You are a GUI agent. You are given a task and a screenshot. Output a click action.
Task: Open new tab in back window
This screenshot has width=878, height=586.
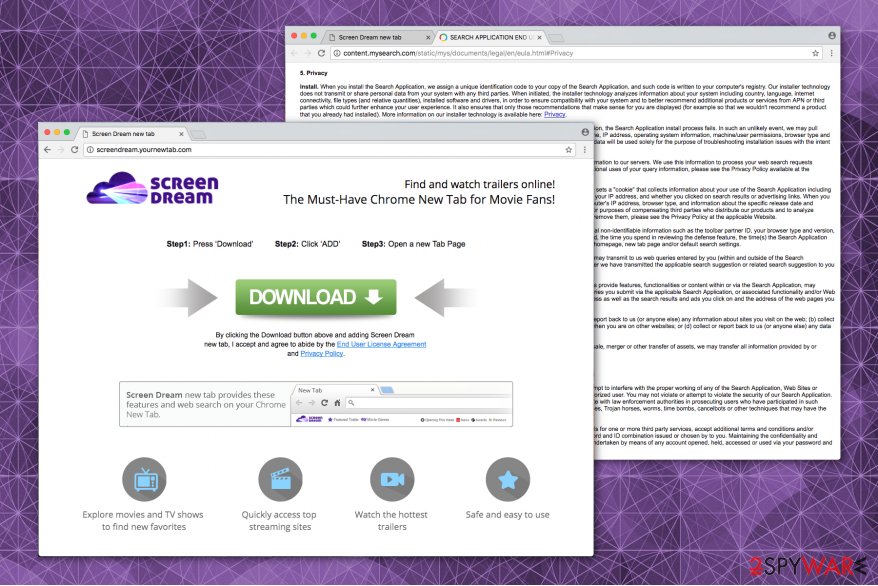[x=556, y=37]
